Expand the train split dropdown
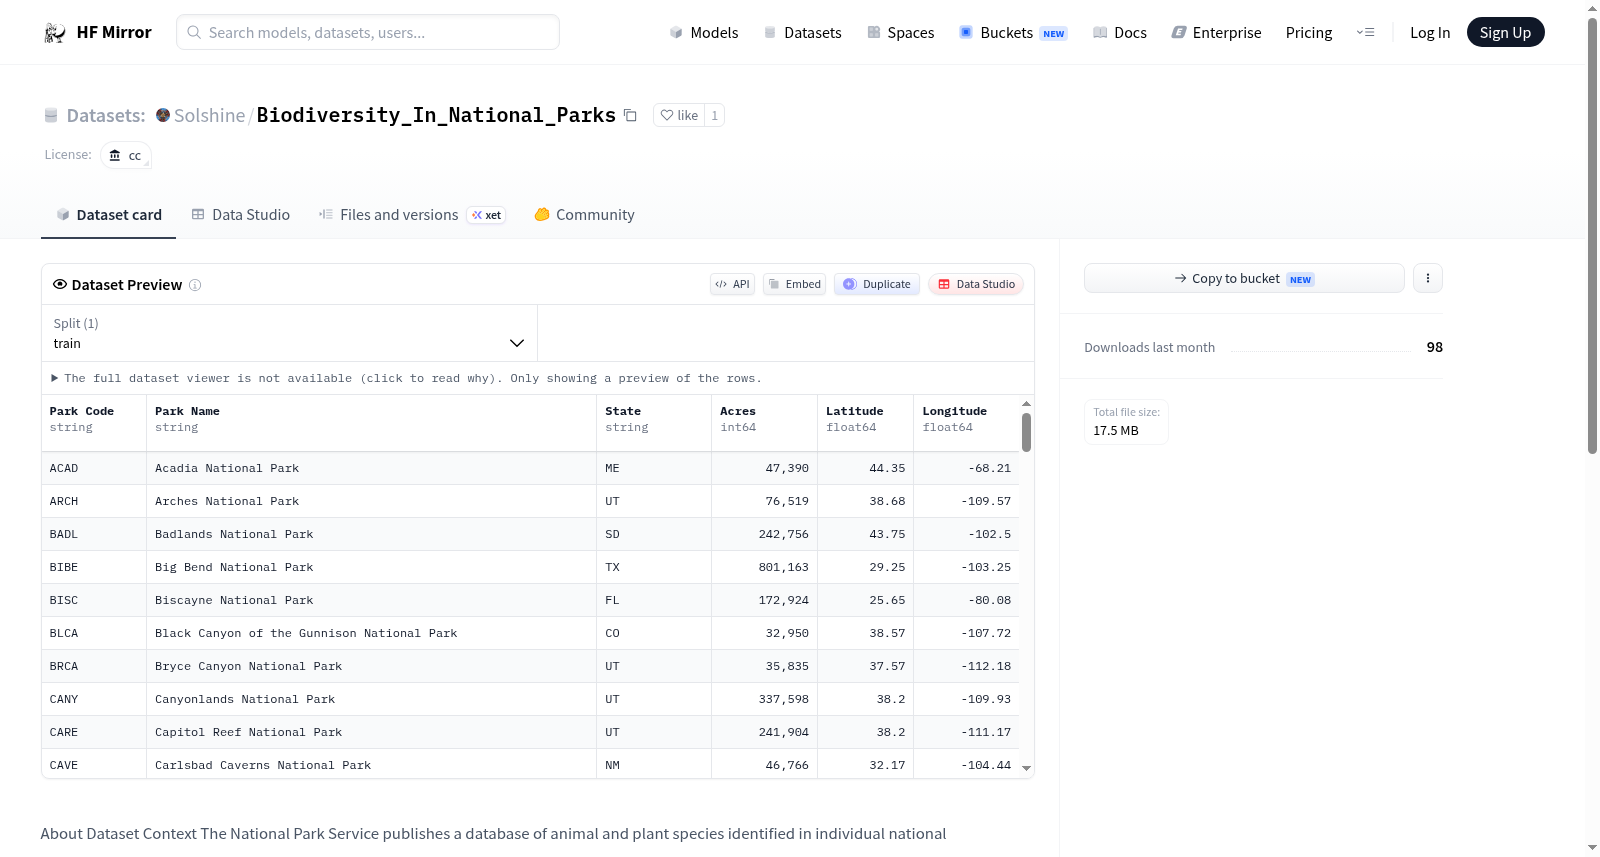This screenshot has width=1600, height=857. [x=289, y=333]
